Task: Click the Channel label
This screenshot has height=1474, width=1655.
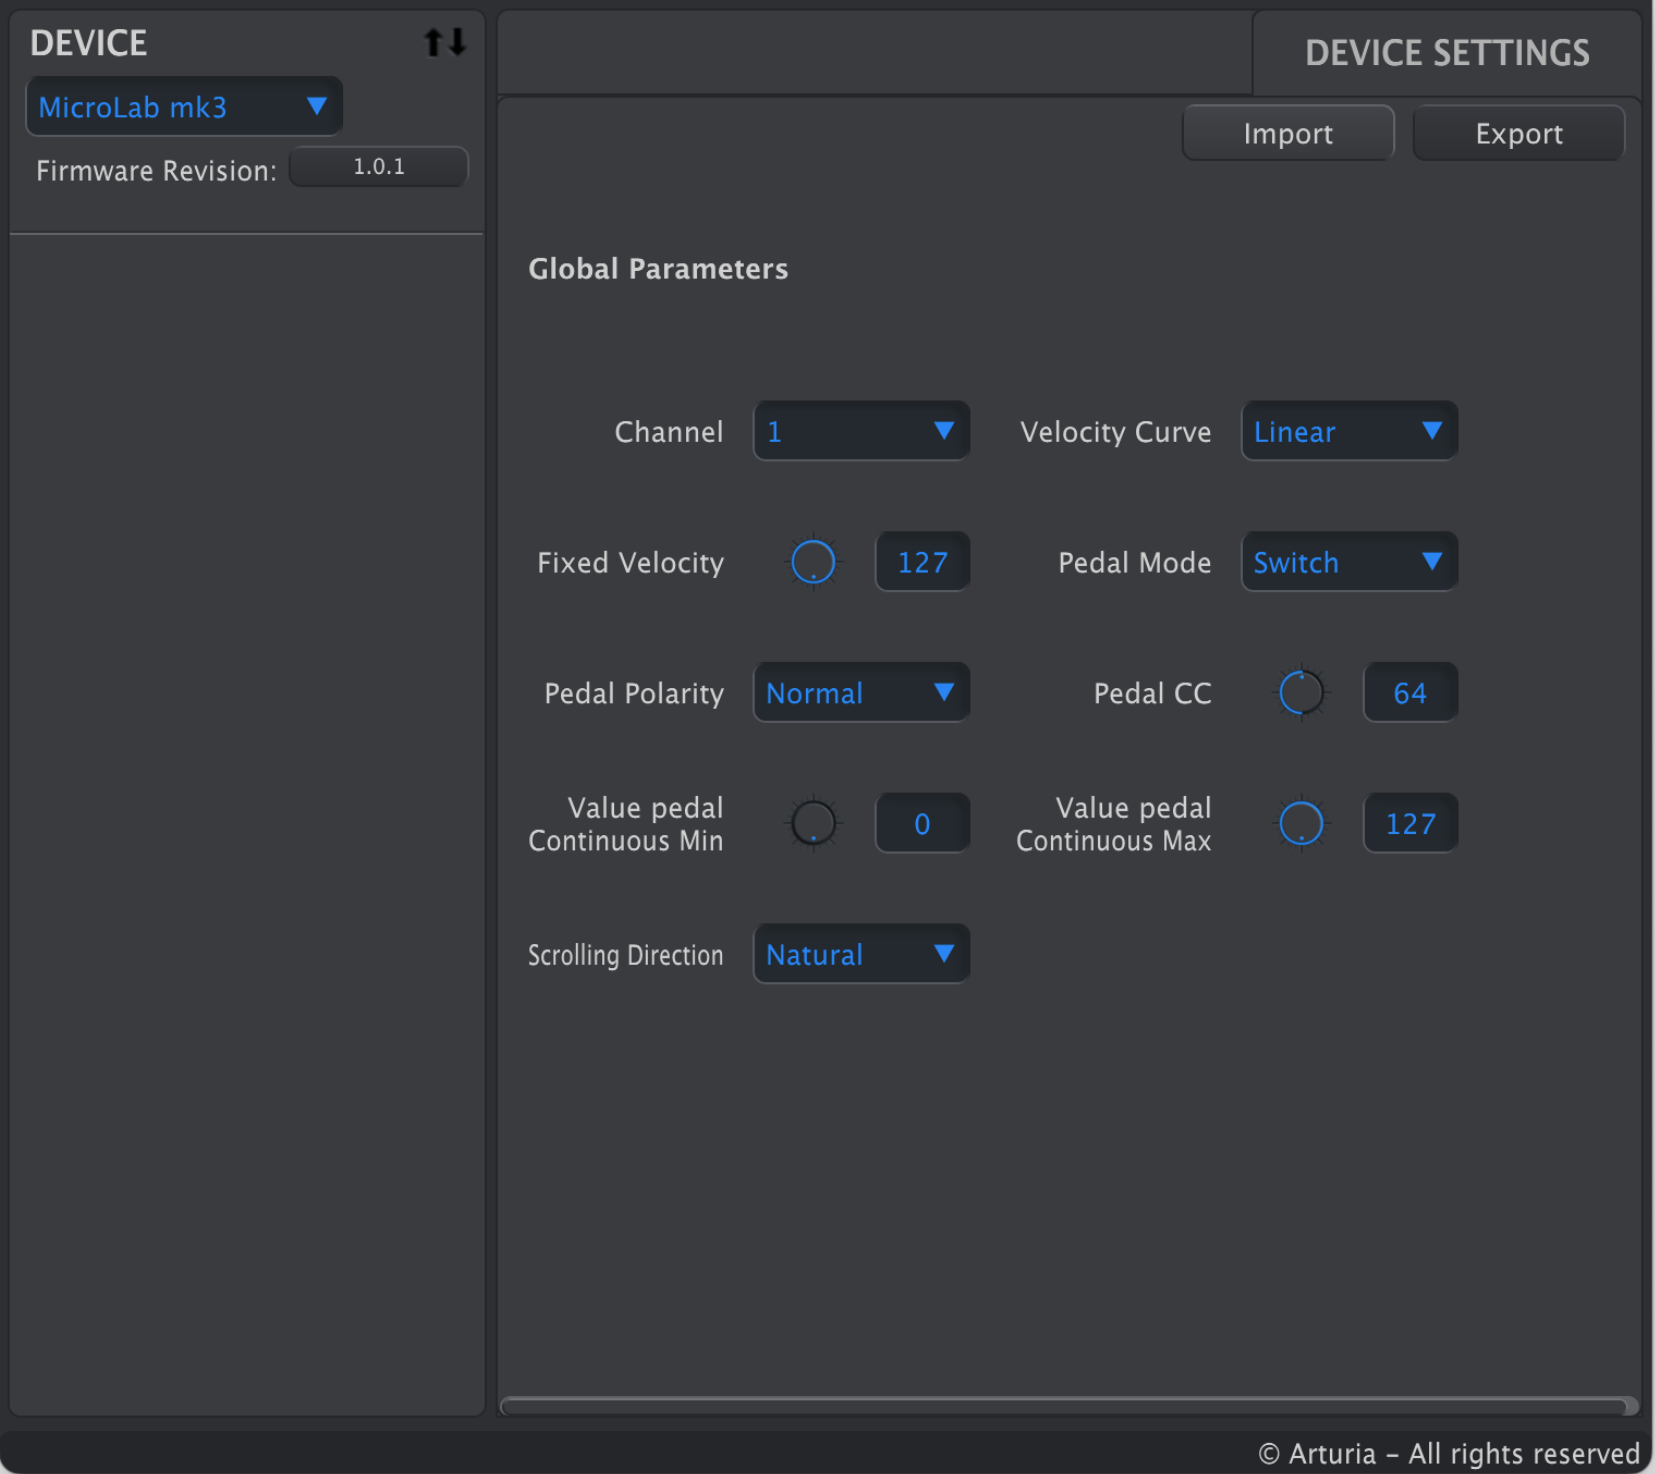Action: (668, 432)
